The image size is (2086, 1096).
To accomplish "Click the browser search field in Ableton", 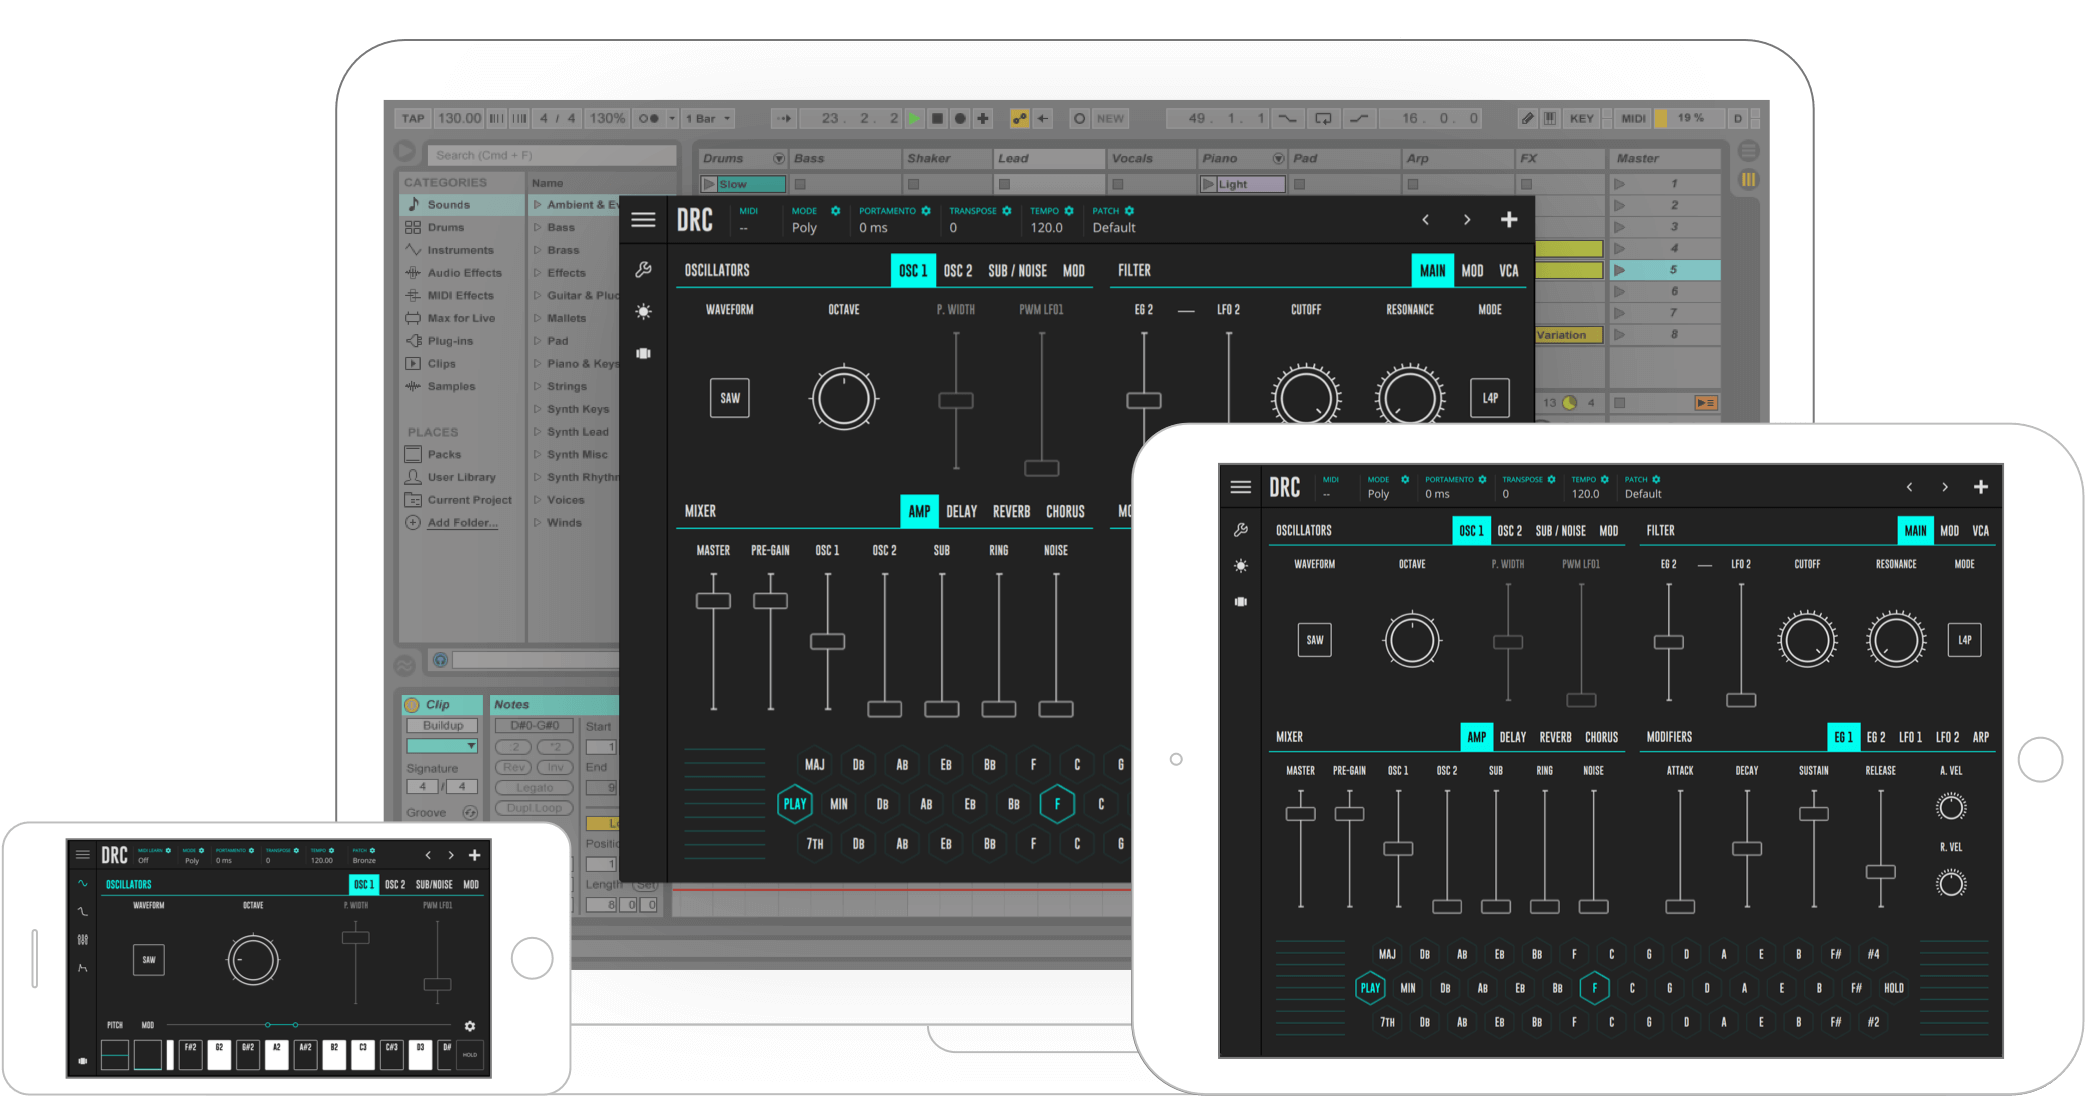I will coord(551,154).
